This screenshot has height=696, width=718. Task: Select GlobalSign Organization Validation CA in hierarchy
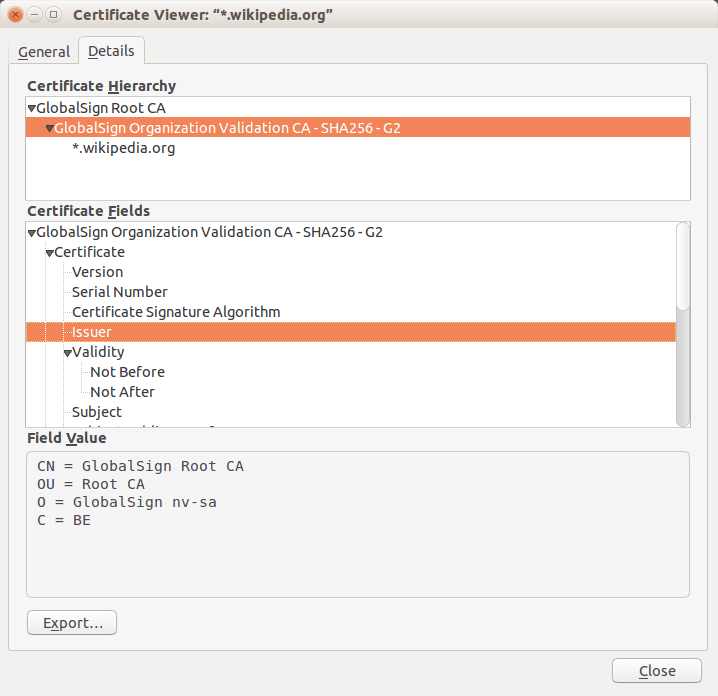point(358,128)
